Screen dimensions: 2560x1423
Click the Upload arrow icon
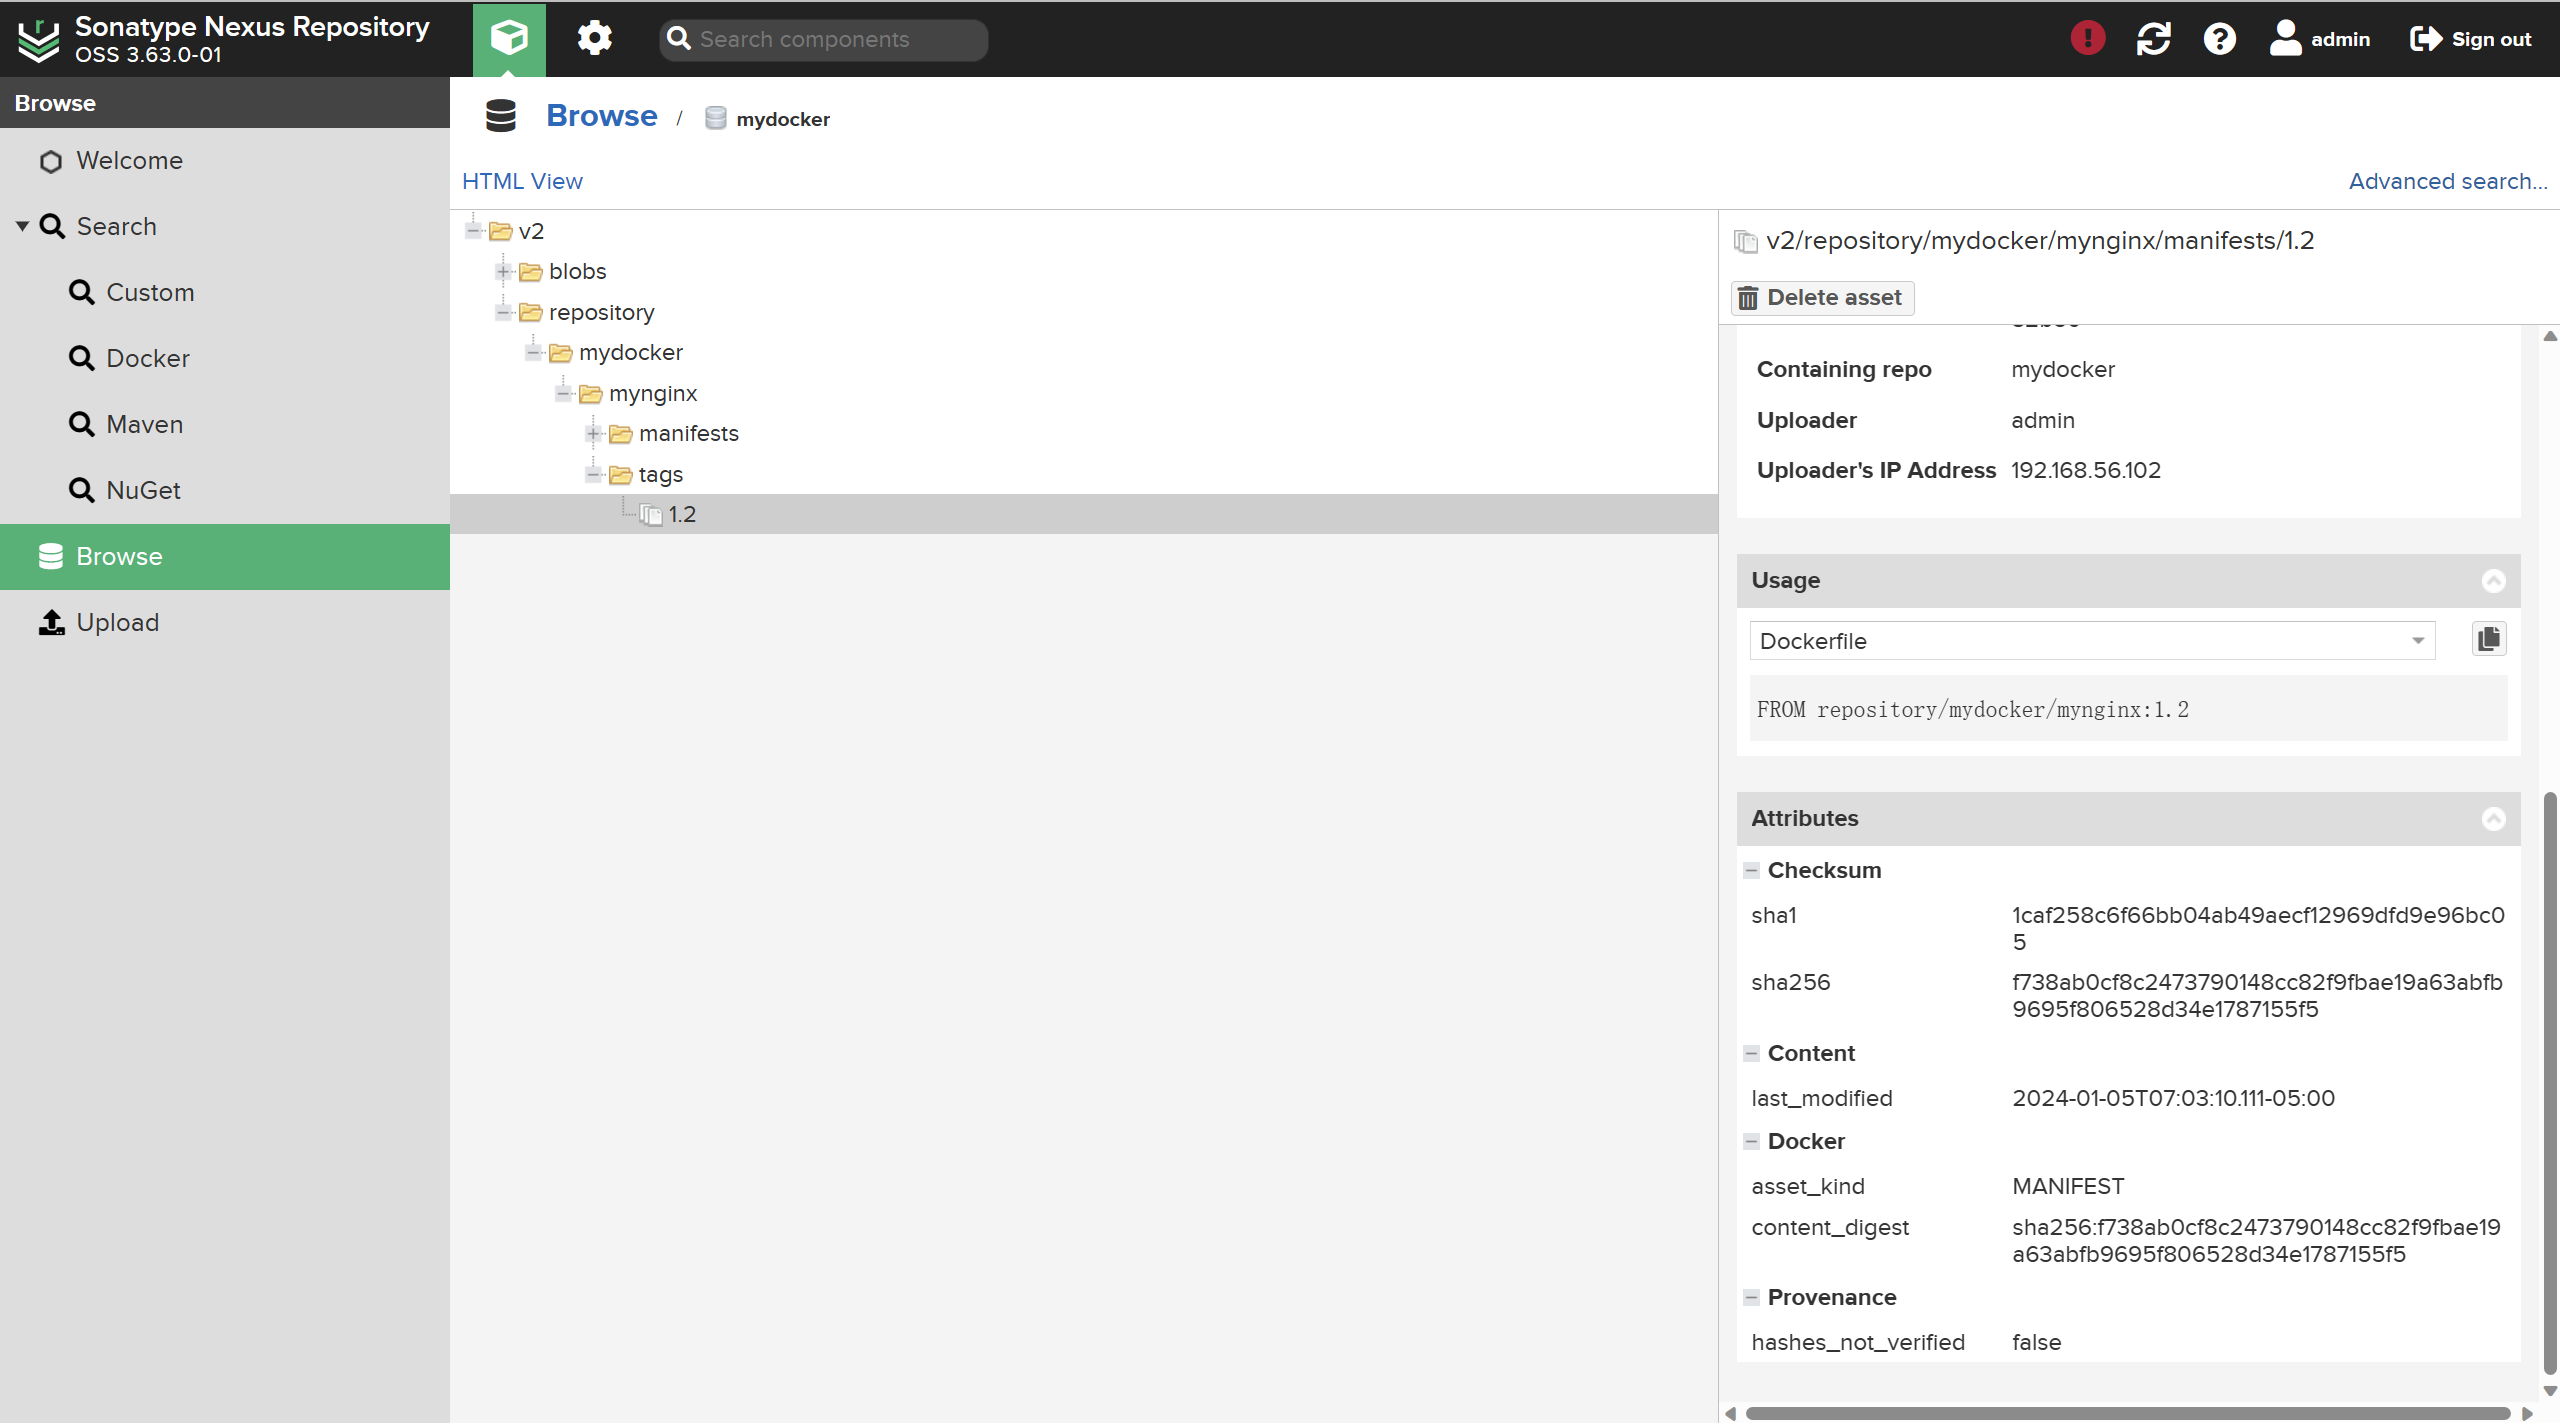(51, 622)
